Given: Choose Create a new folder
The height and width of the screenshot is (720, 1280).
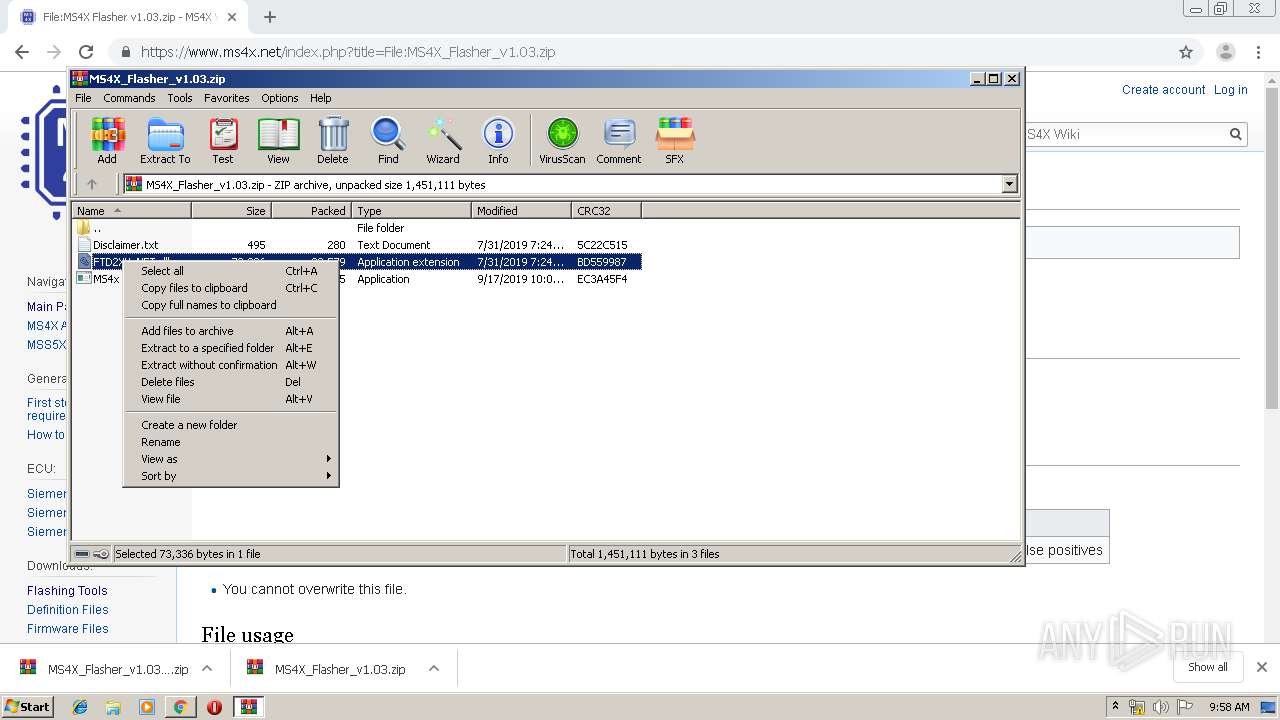Looking at the screenshot, I should click(x=231, y=425).
